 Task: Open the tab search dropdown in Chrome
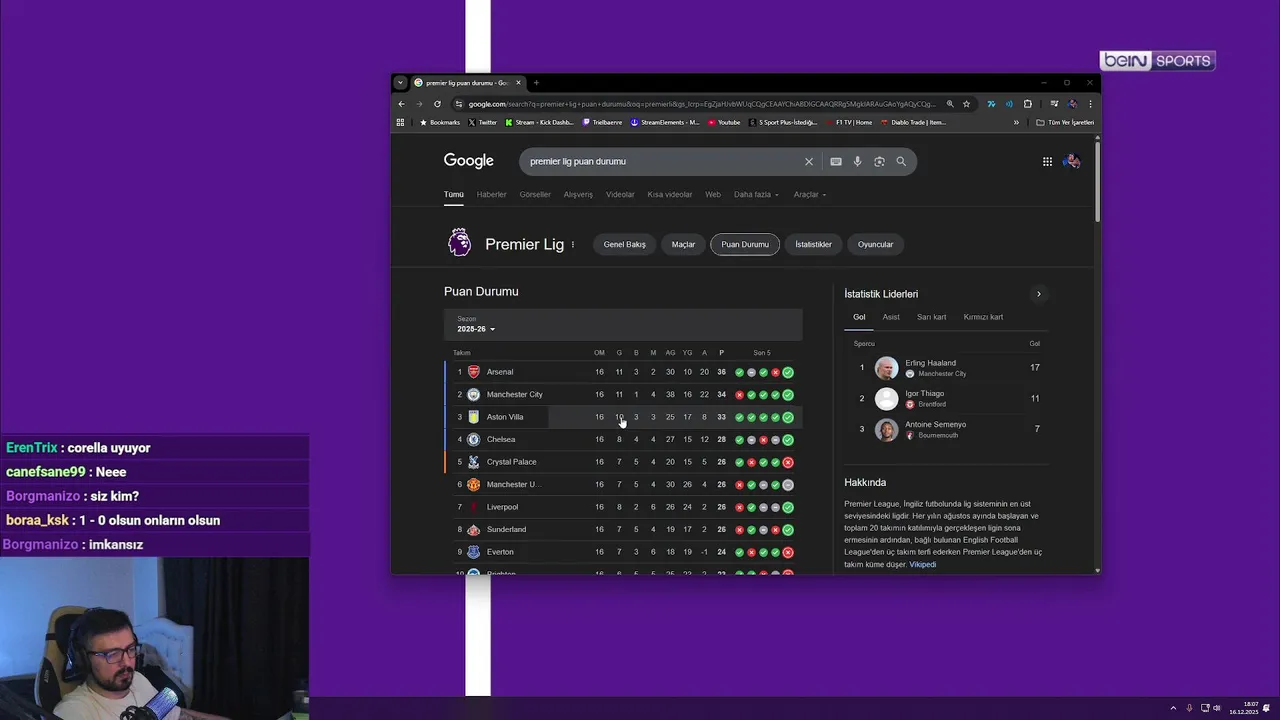[x=401, y=83]
